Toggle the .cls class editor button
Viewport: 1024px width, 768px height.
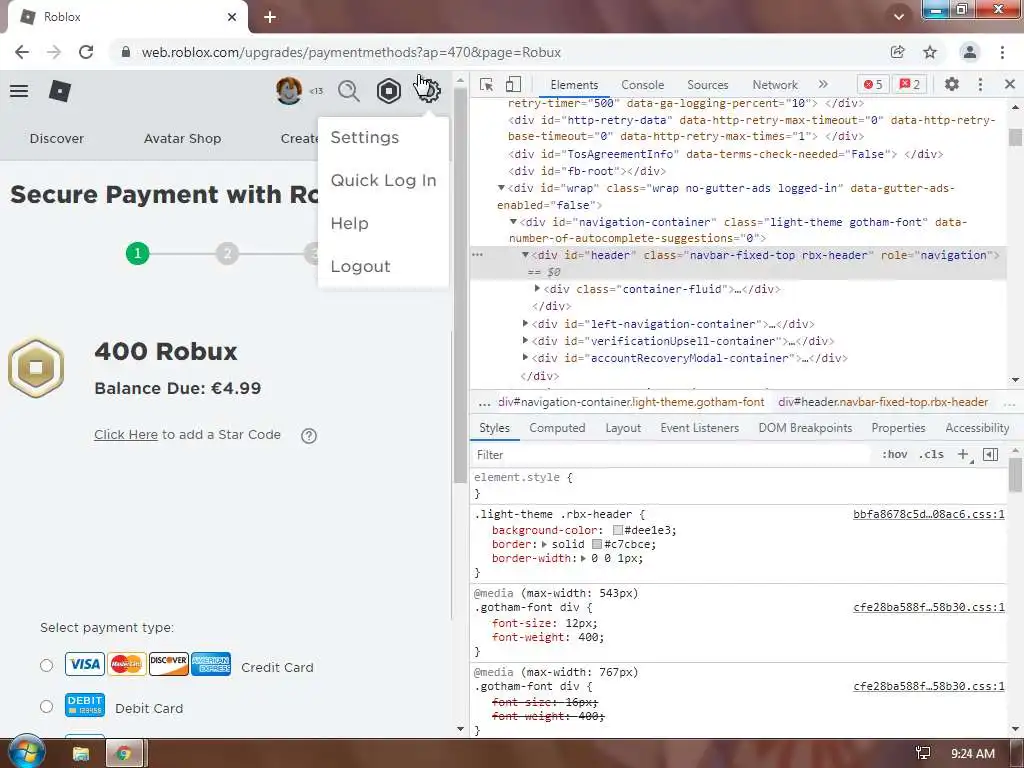931,455
